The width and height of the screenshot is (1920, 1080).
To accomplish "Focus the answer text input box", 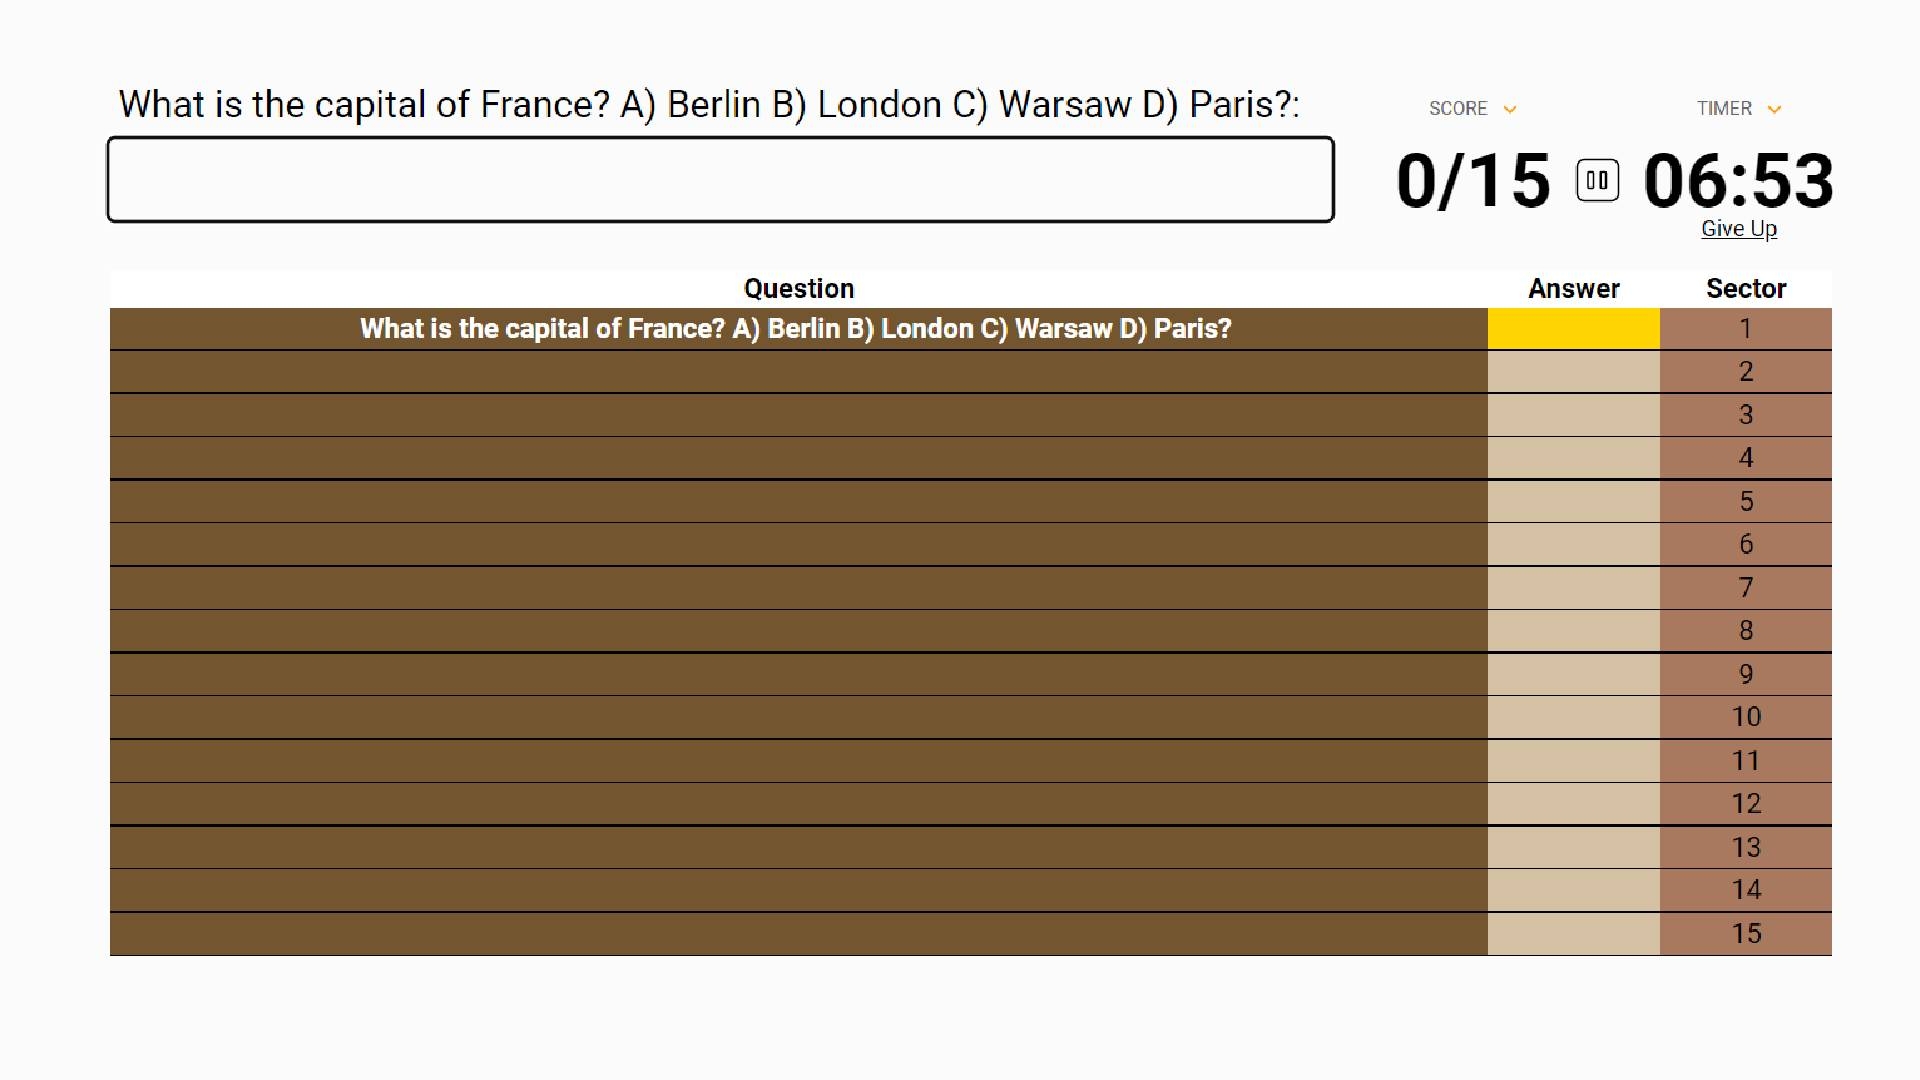I will [x=720, y=180].
